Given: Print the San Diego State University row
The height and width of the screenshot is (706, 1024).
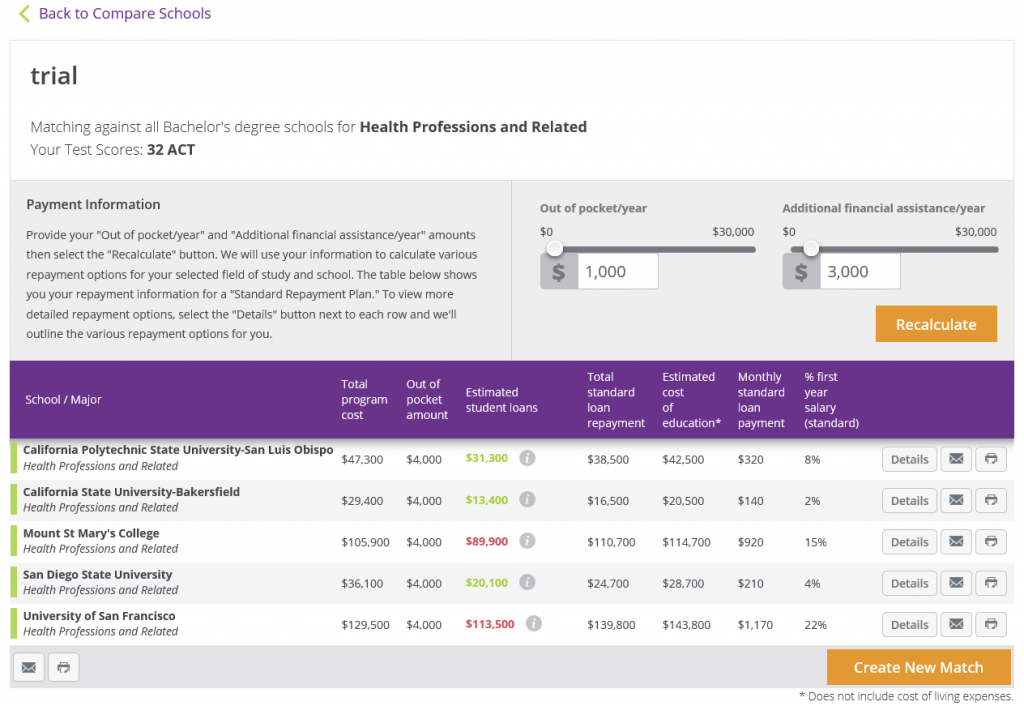Looking at the screenshot, I should [991, 583].
